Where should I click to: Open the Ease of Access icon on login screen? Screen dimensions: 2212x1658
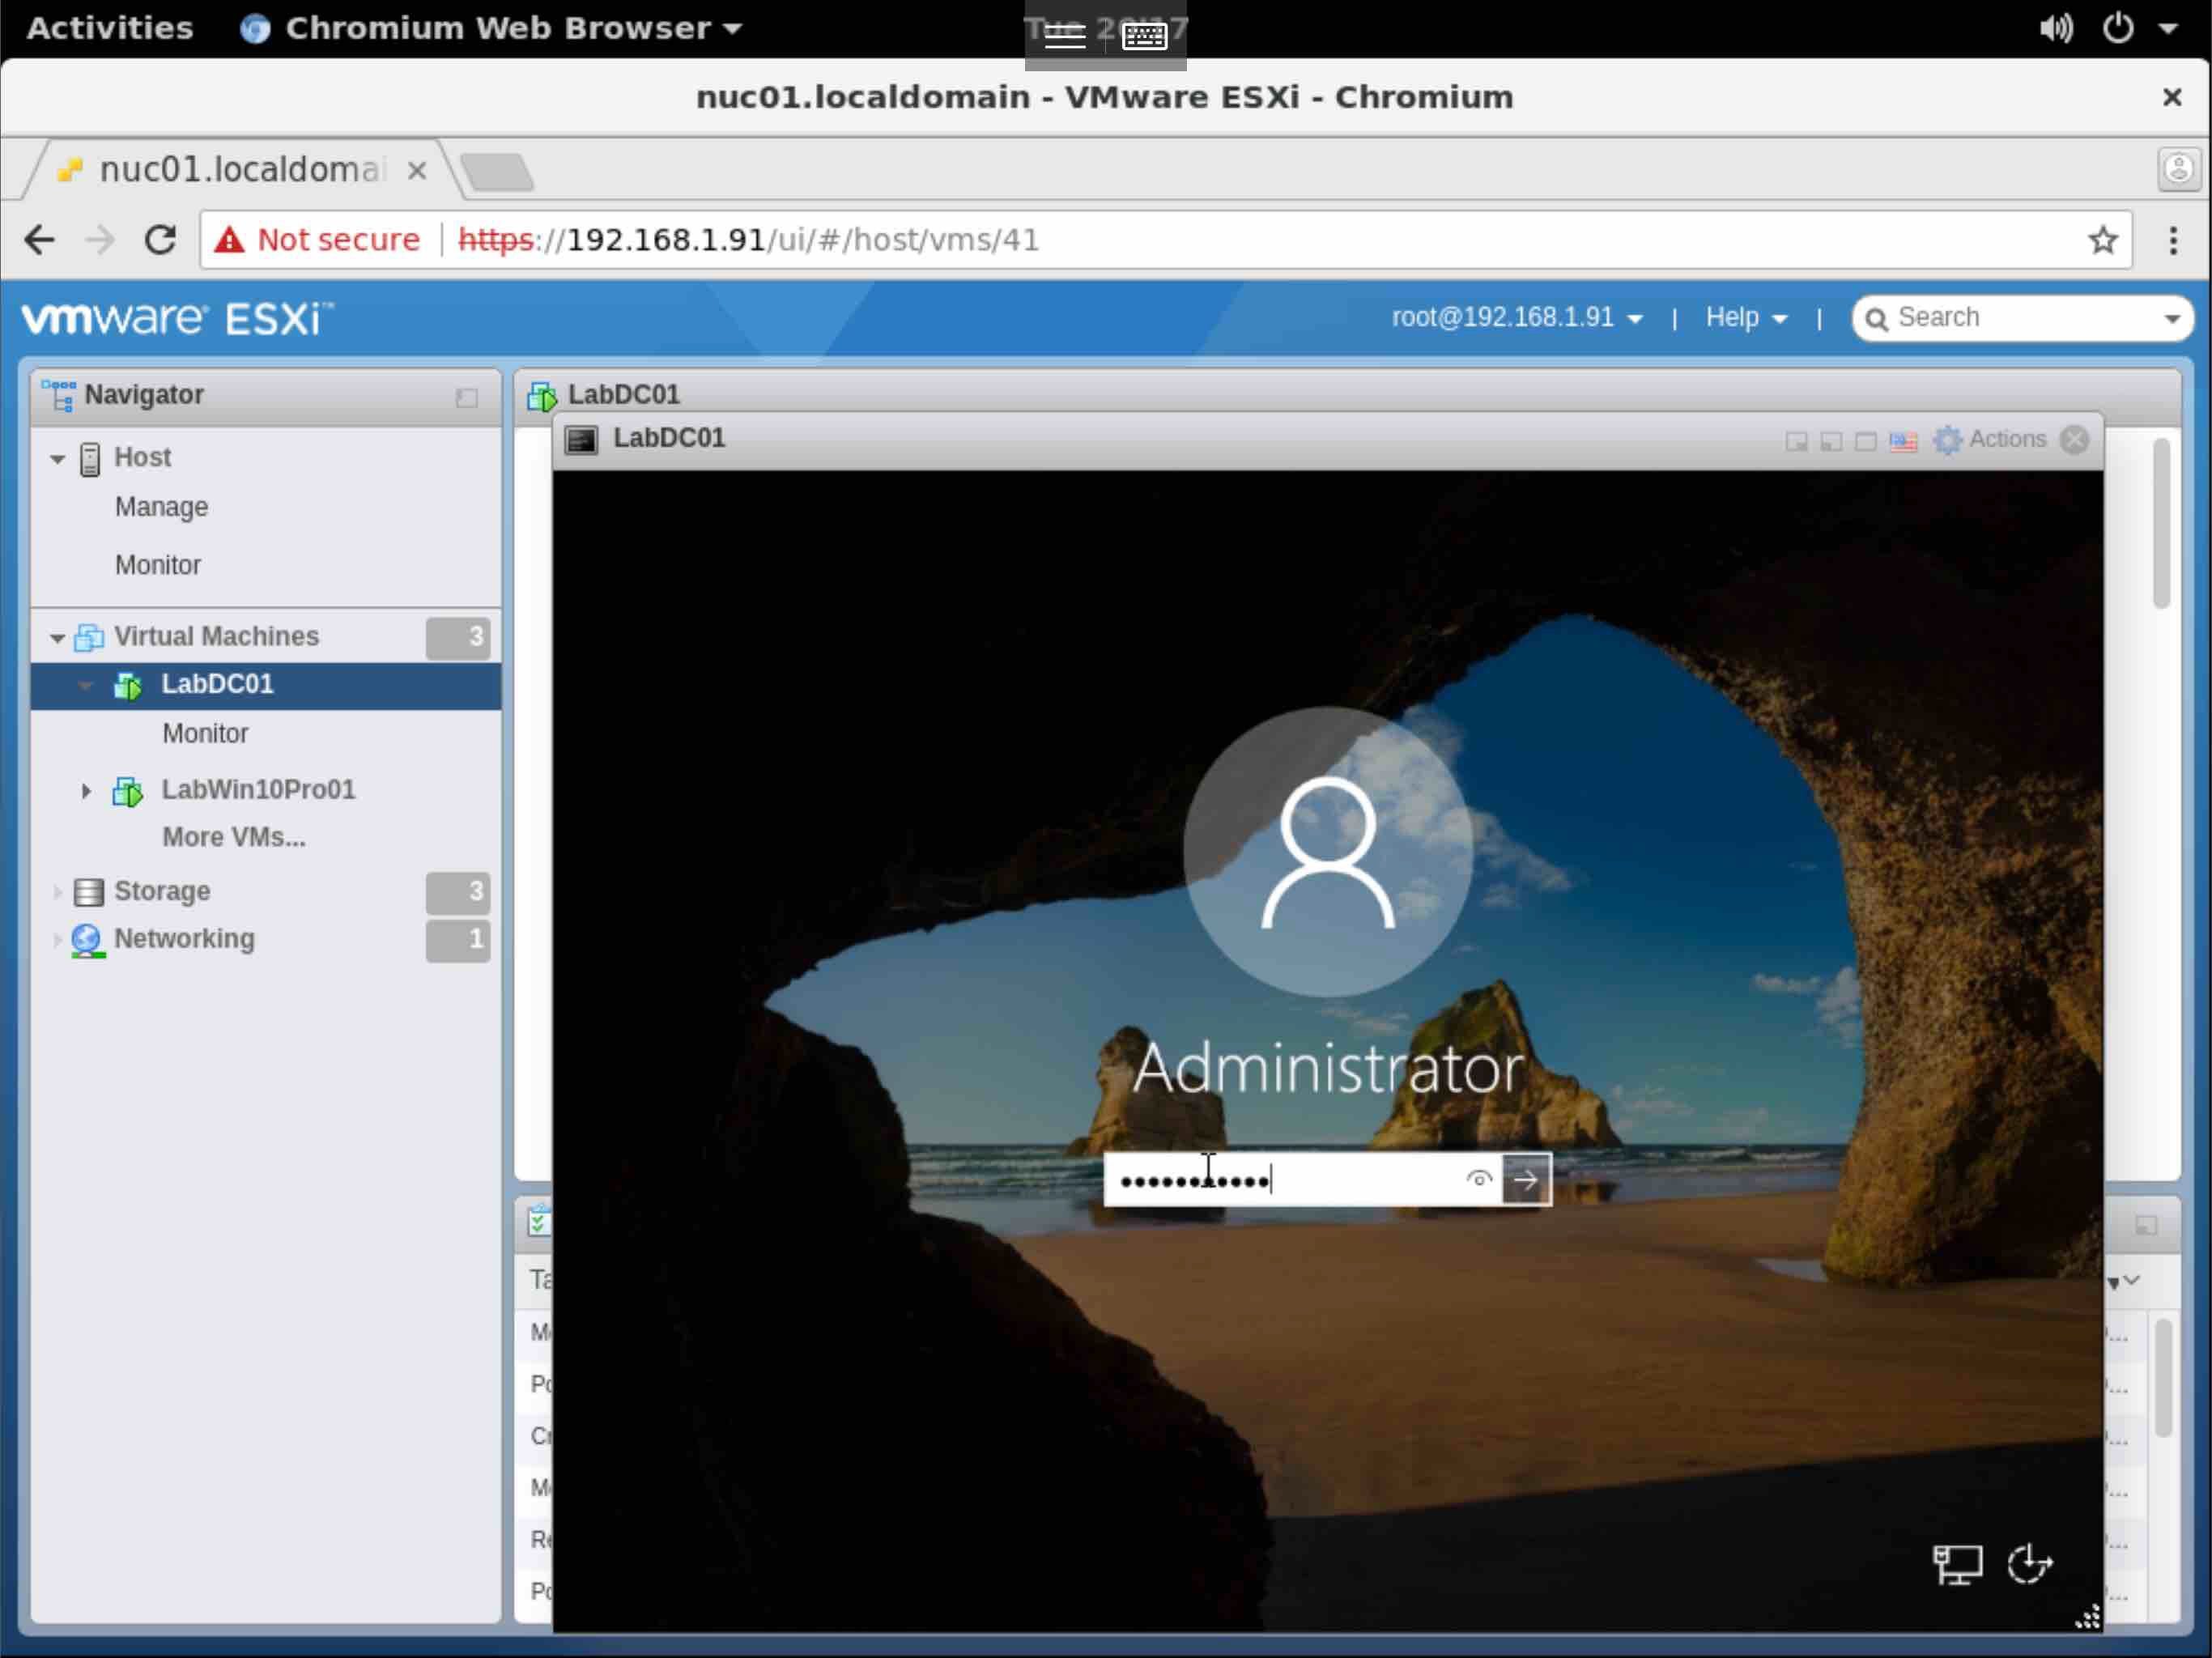coord(2029,1563)
